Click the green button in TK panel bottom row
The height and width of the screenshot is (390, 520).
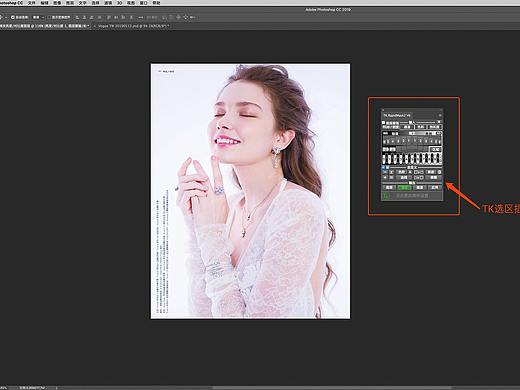click(x=404, y=188)
